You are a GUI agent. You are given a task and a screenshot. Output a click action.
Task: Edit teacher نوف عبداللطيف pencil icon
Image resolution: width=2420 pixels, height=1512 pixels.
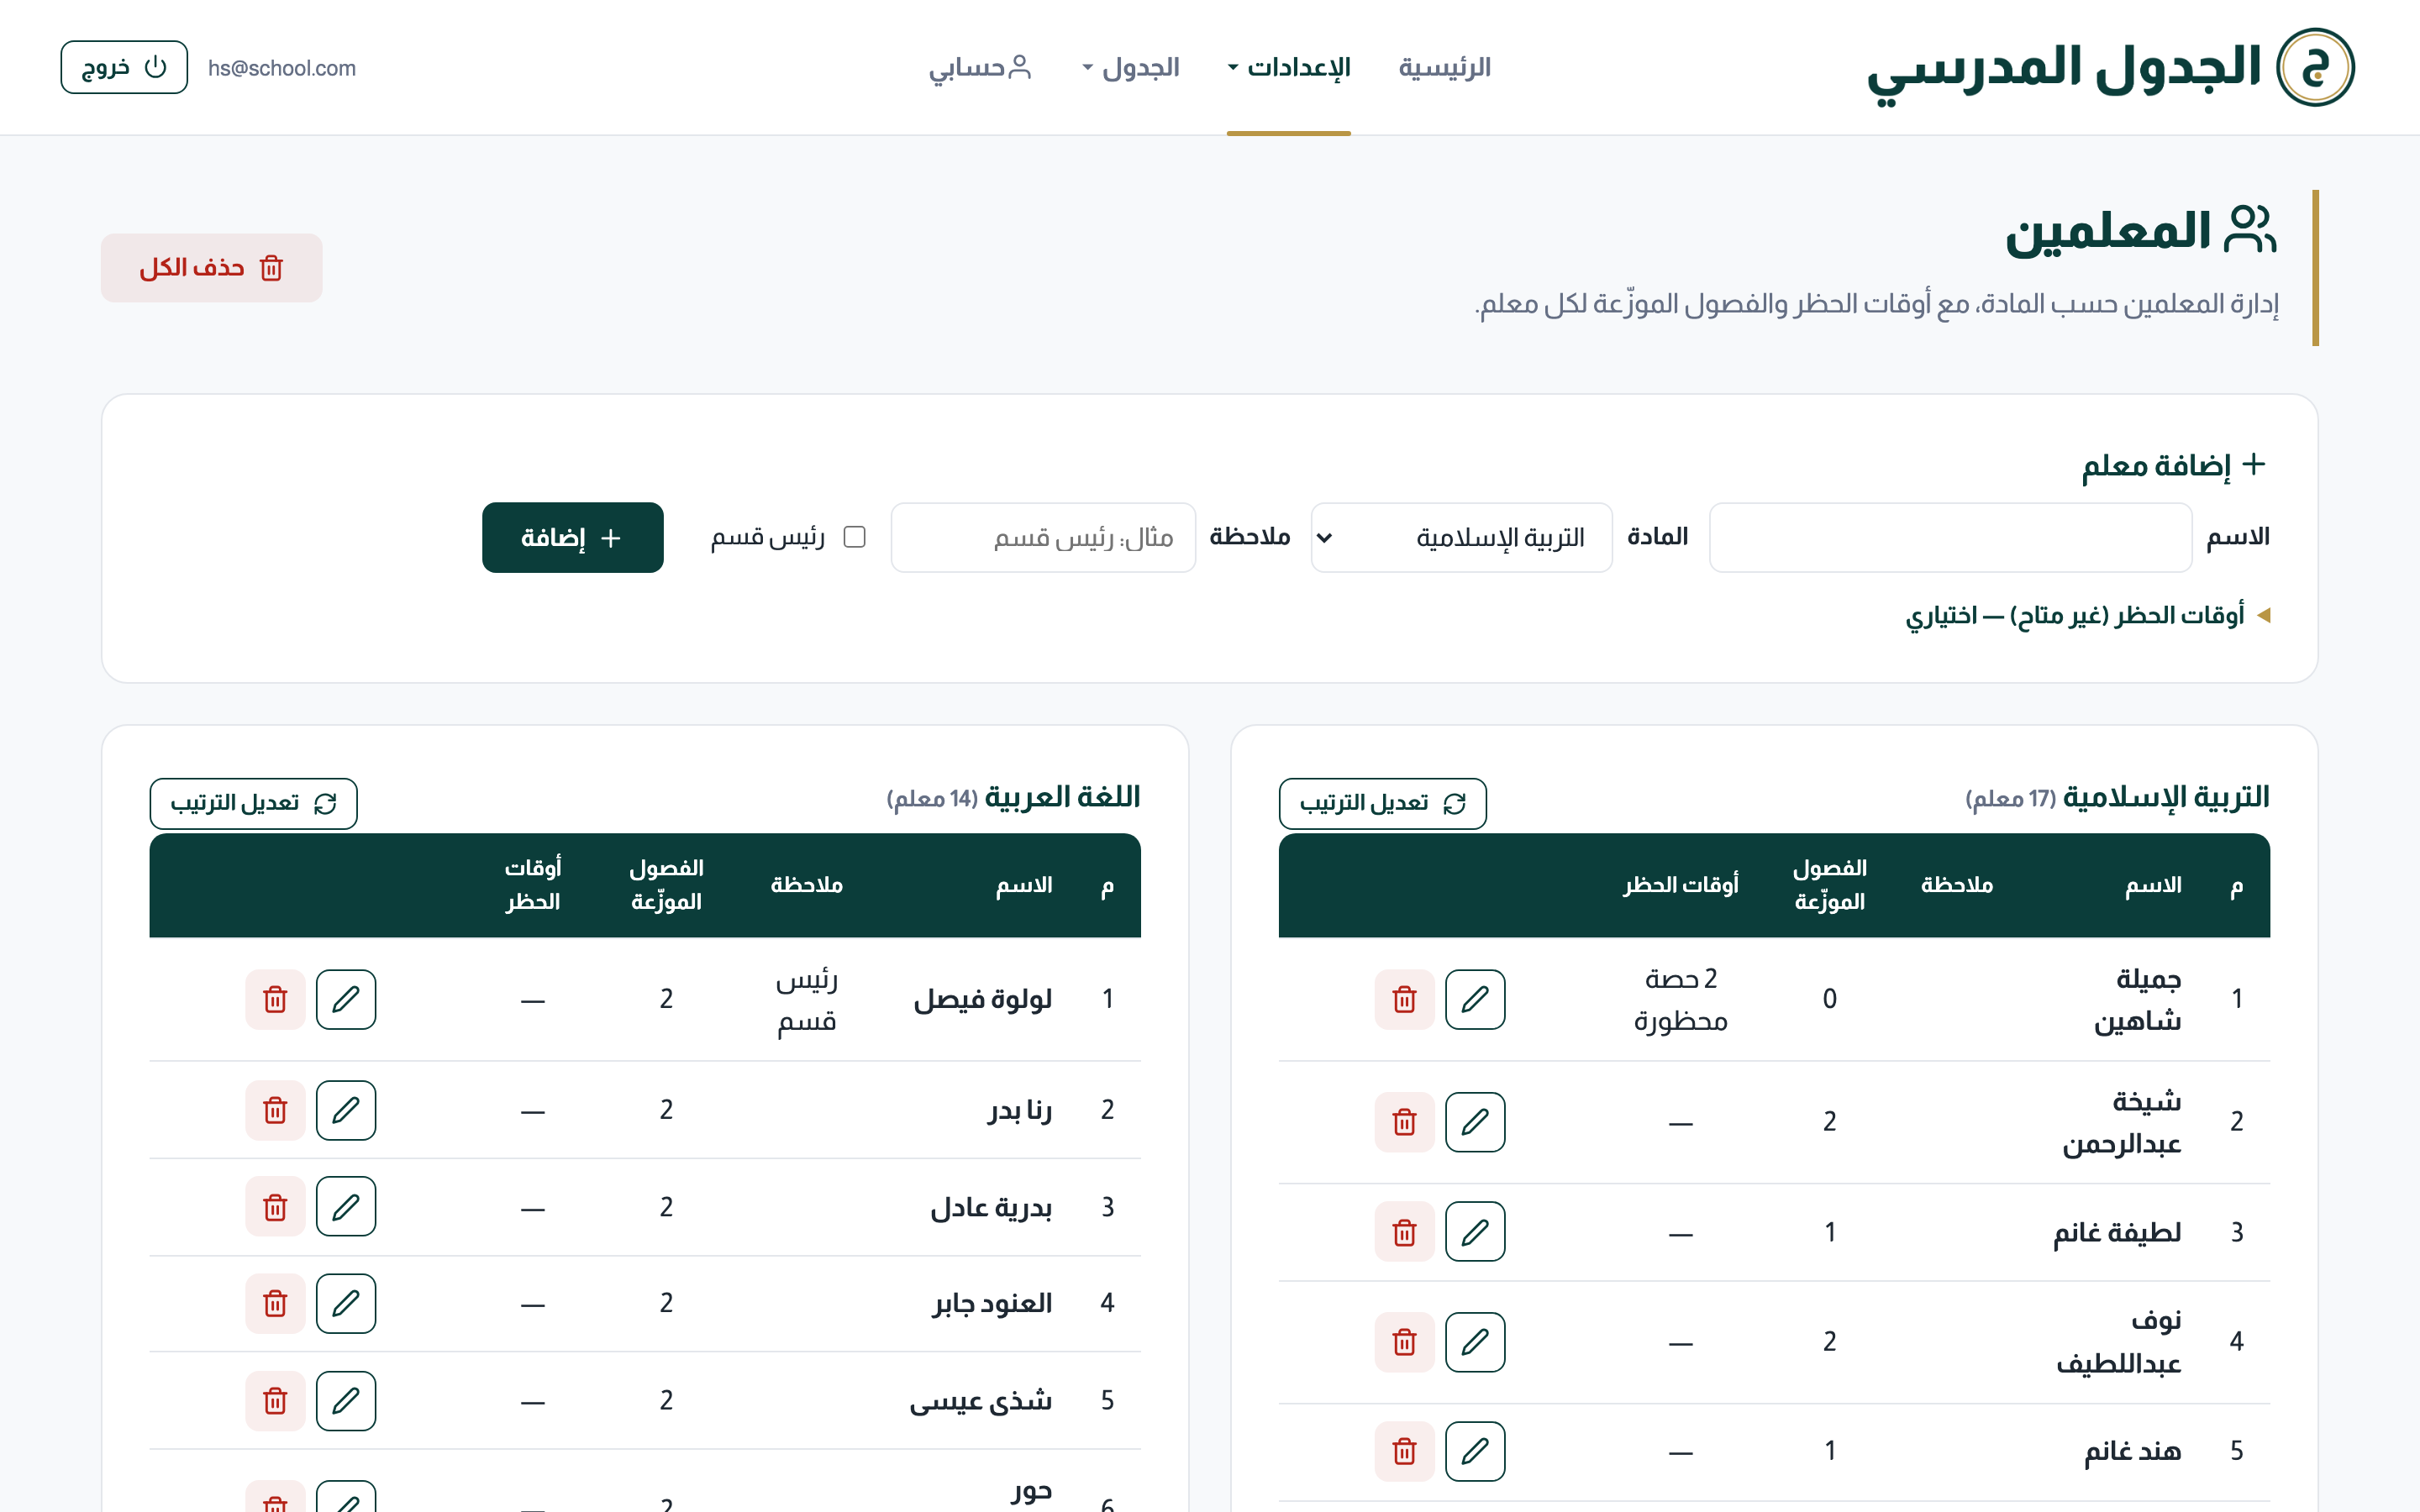point(1475,1342)
